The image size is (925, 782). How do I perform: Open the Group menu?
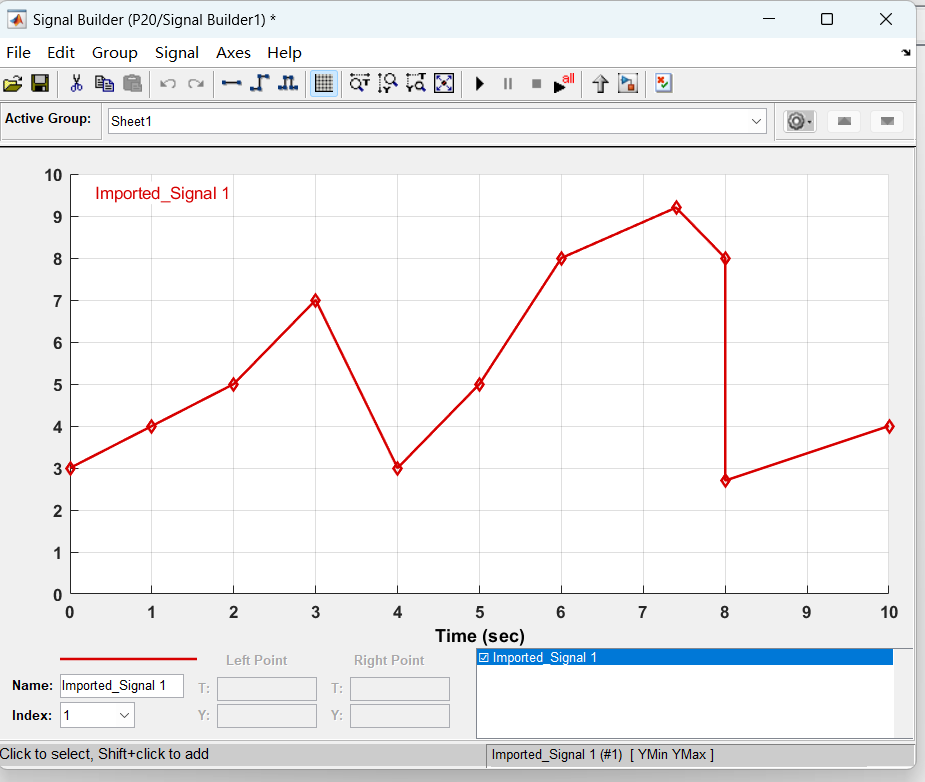[114, 53]
